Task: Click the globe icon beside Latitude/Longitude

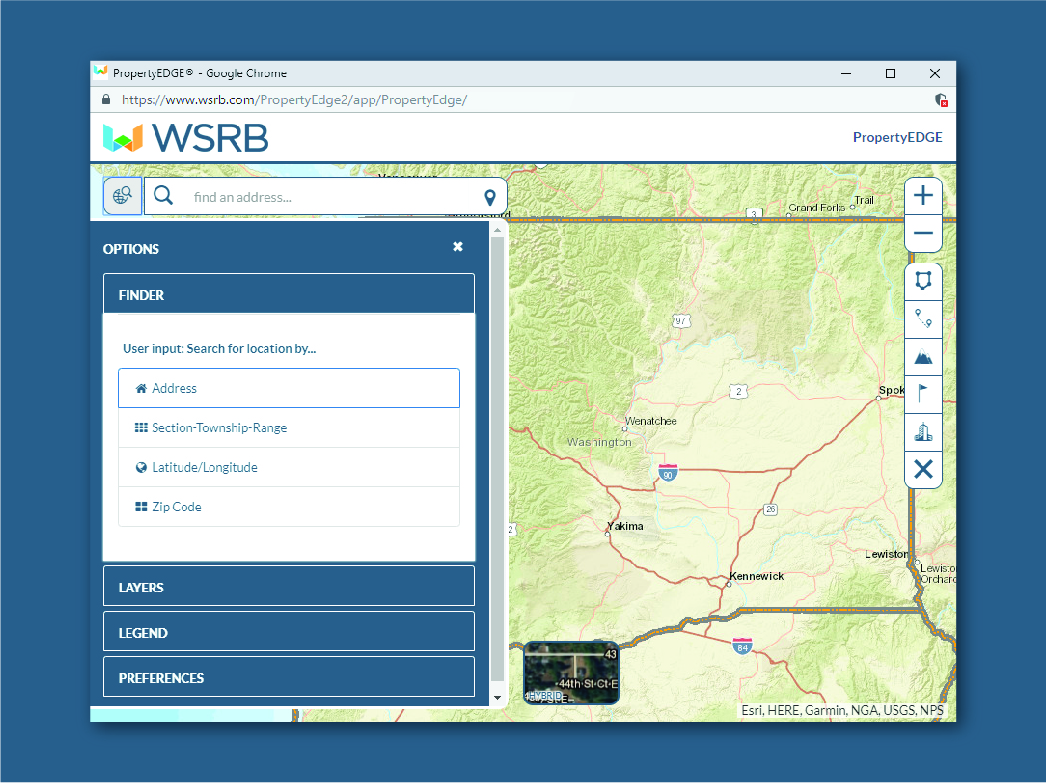Action: click(x=141, y=468)
